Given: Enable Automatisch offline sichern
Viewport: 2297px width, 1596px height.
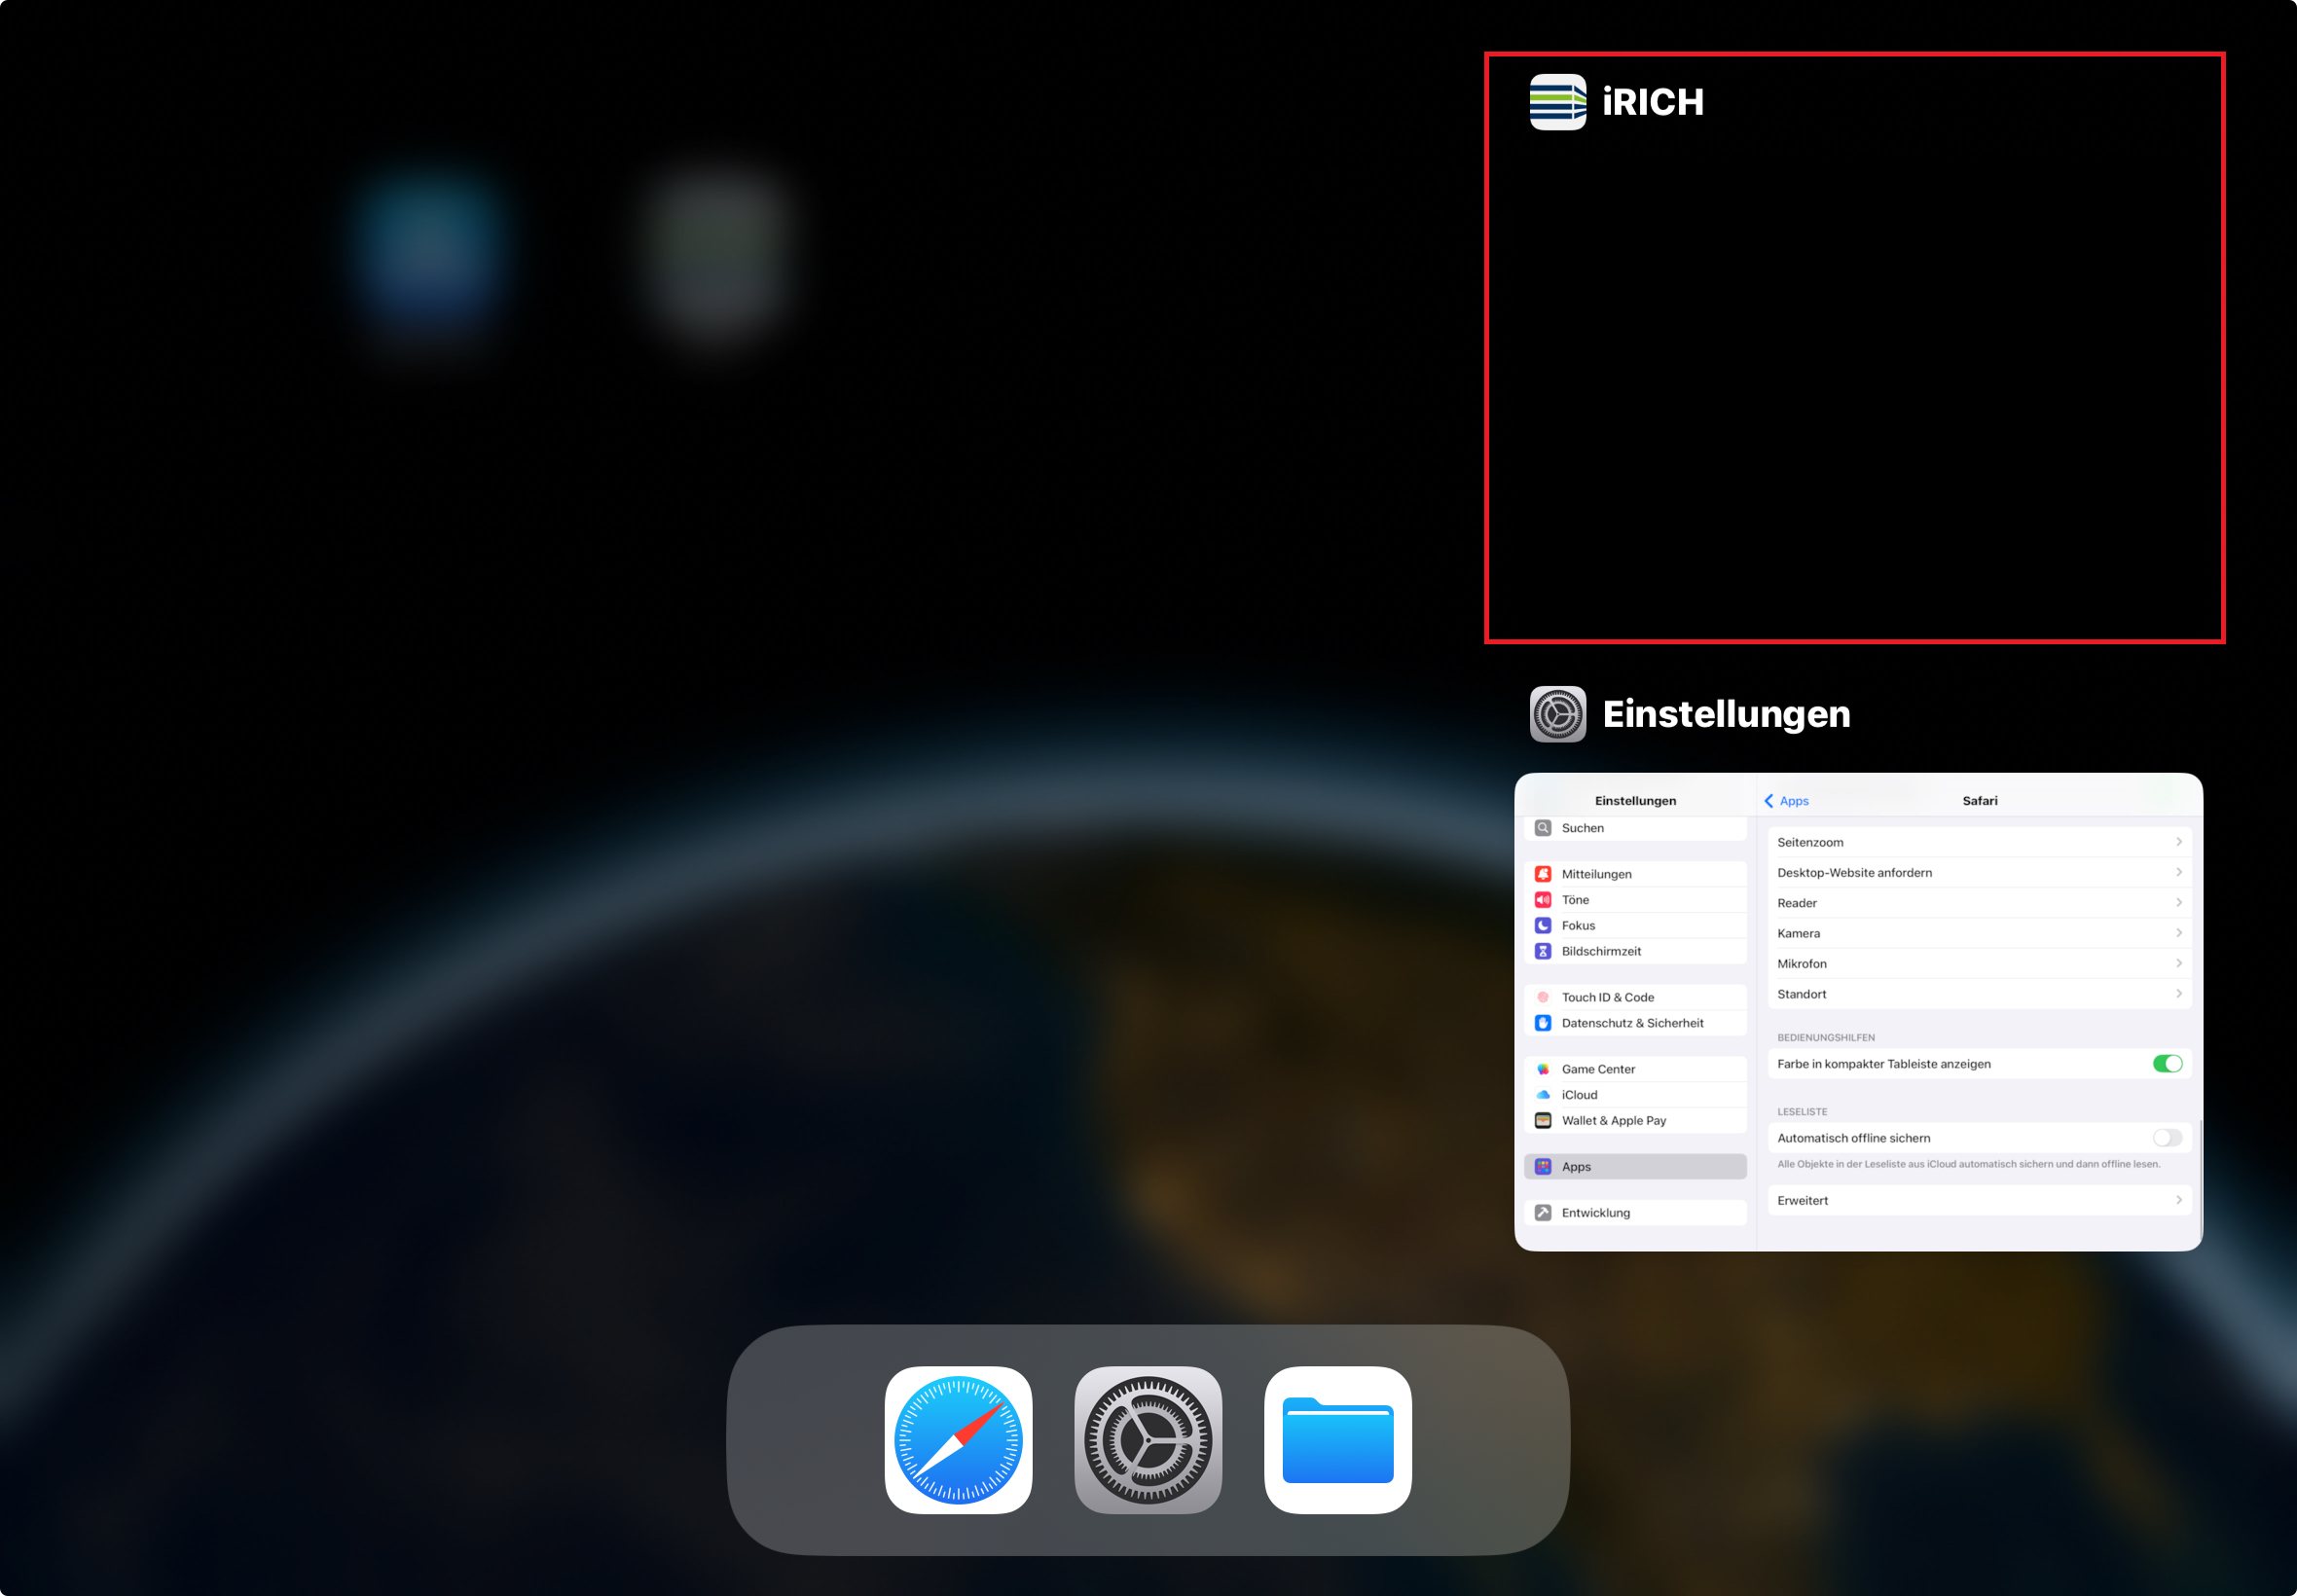Looking at the screenshot, I should [2166, 1137].
